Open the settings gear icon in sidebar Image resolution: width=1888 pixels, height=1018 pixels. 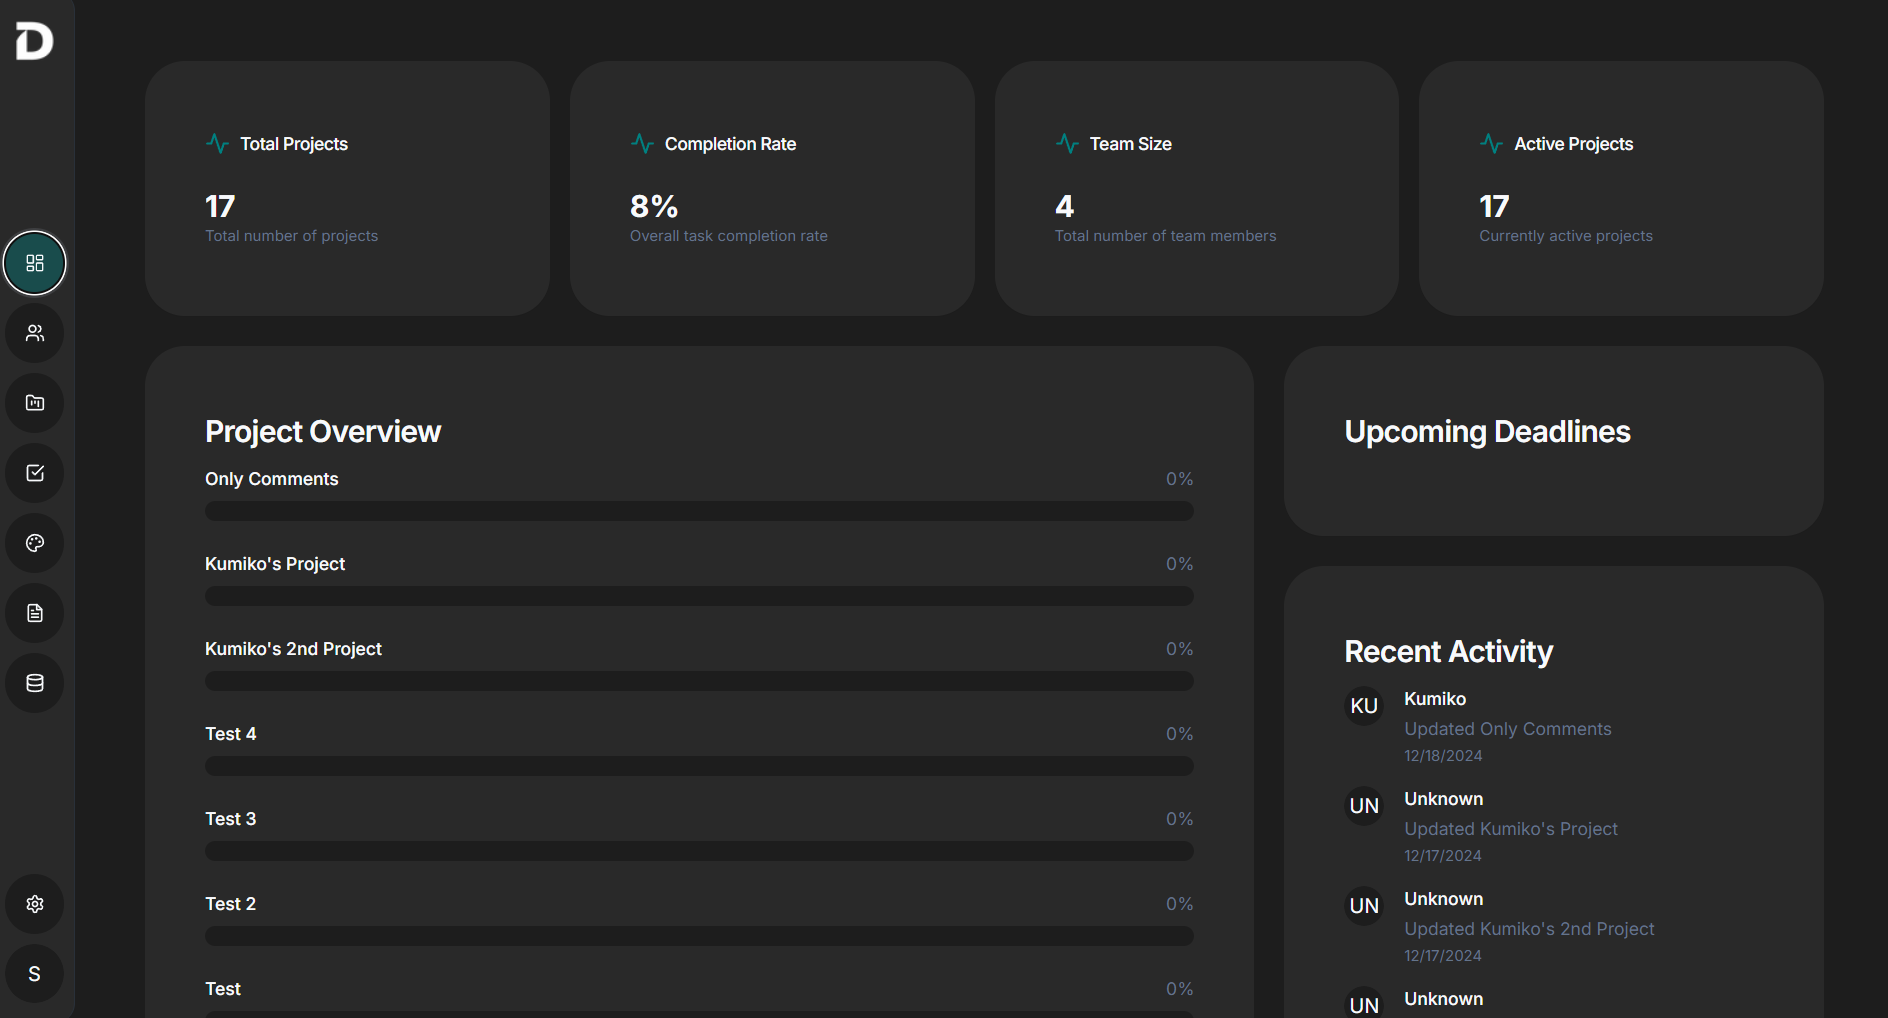[x=35, y=904]
